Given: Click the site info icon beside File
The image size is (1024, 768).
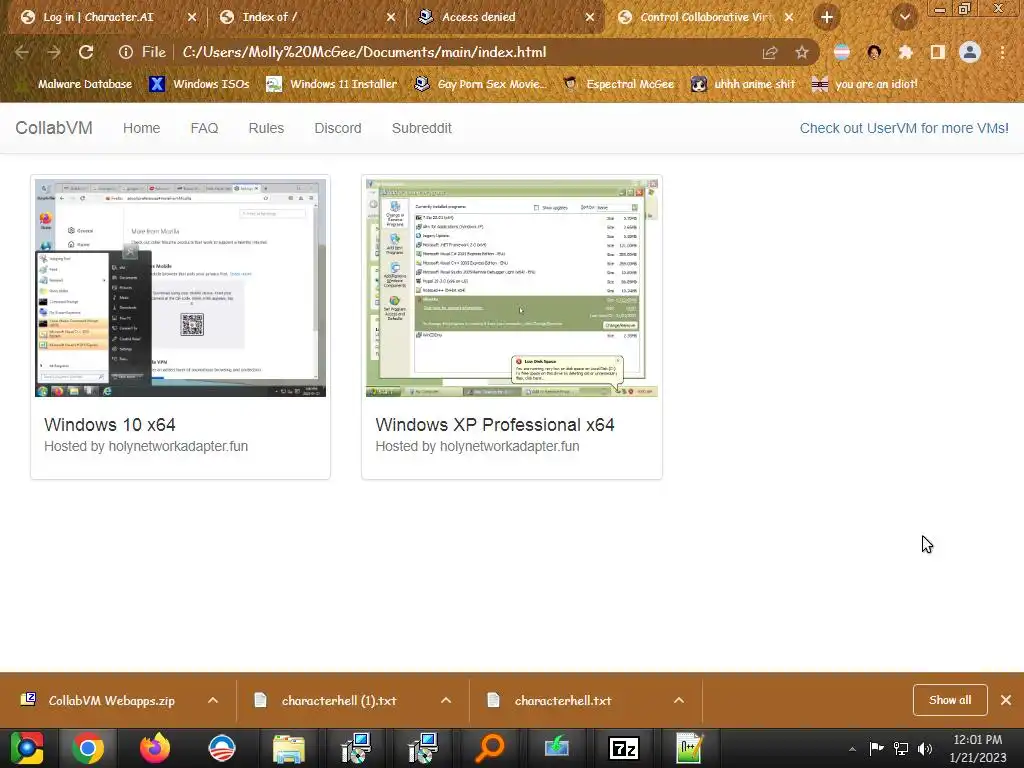Looking at the screenshot, I should tap(125, 52).
